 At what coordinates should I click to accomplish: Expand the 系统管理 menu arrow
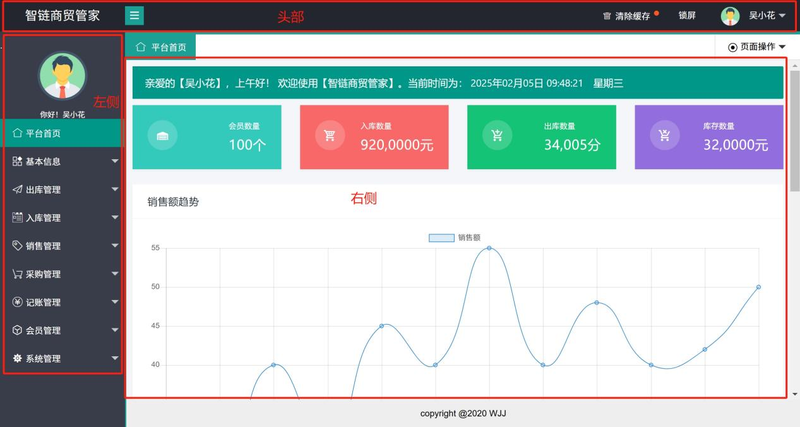click(x=115, y=358)
